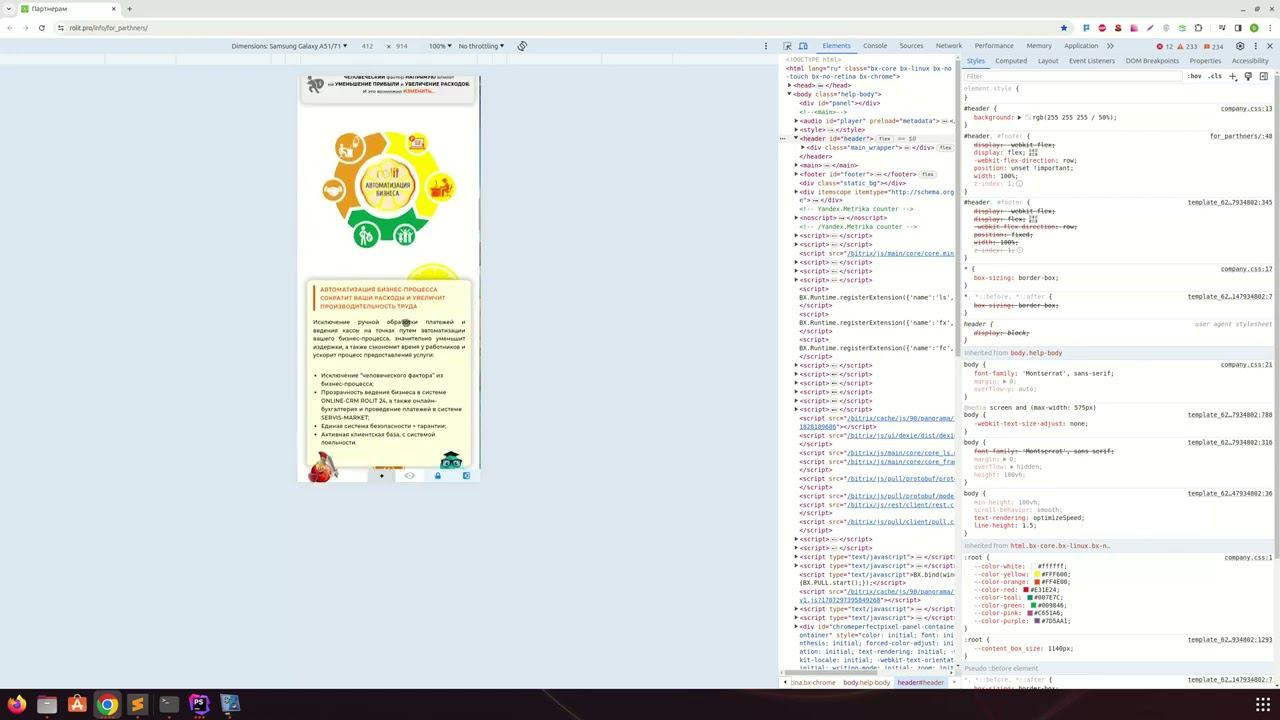Click the orange #FF4E00 color swatch
Screen dimensions: 1280x720
pyautogui.click(x=1037, y=582)
